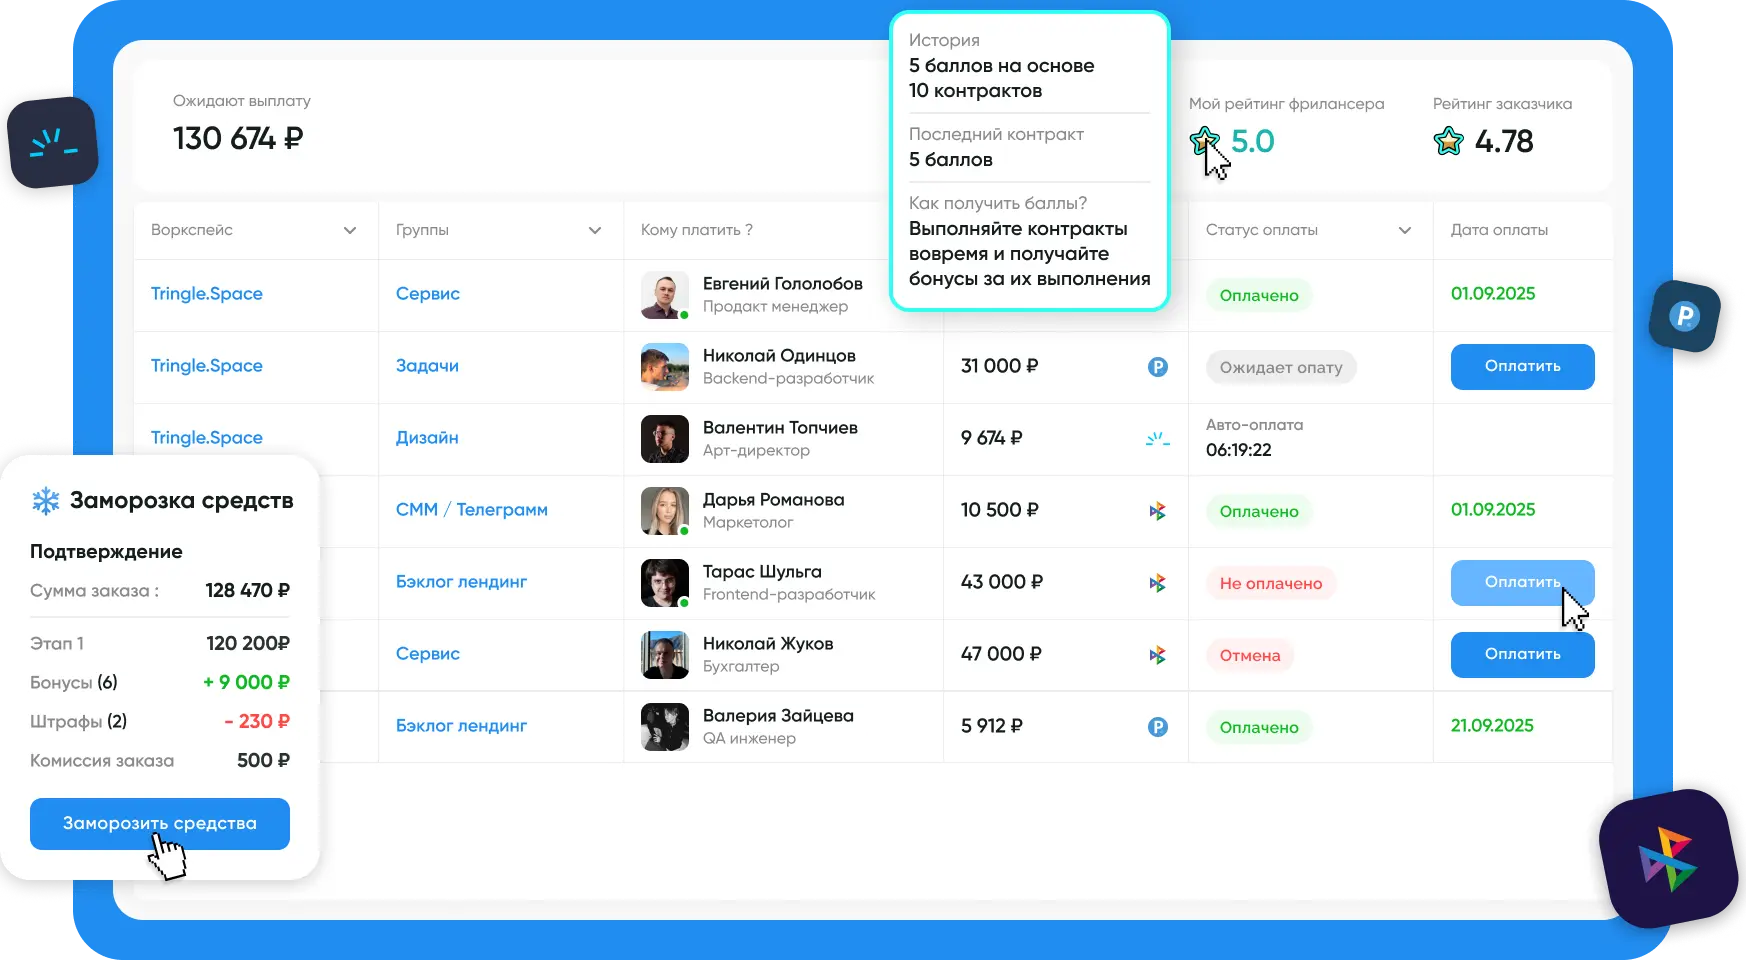This screenshot has height=960, width=1746.
Task: Open the СММ / Телеграмм group link
Action: tap(471, 510)
